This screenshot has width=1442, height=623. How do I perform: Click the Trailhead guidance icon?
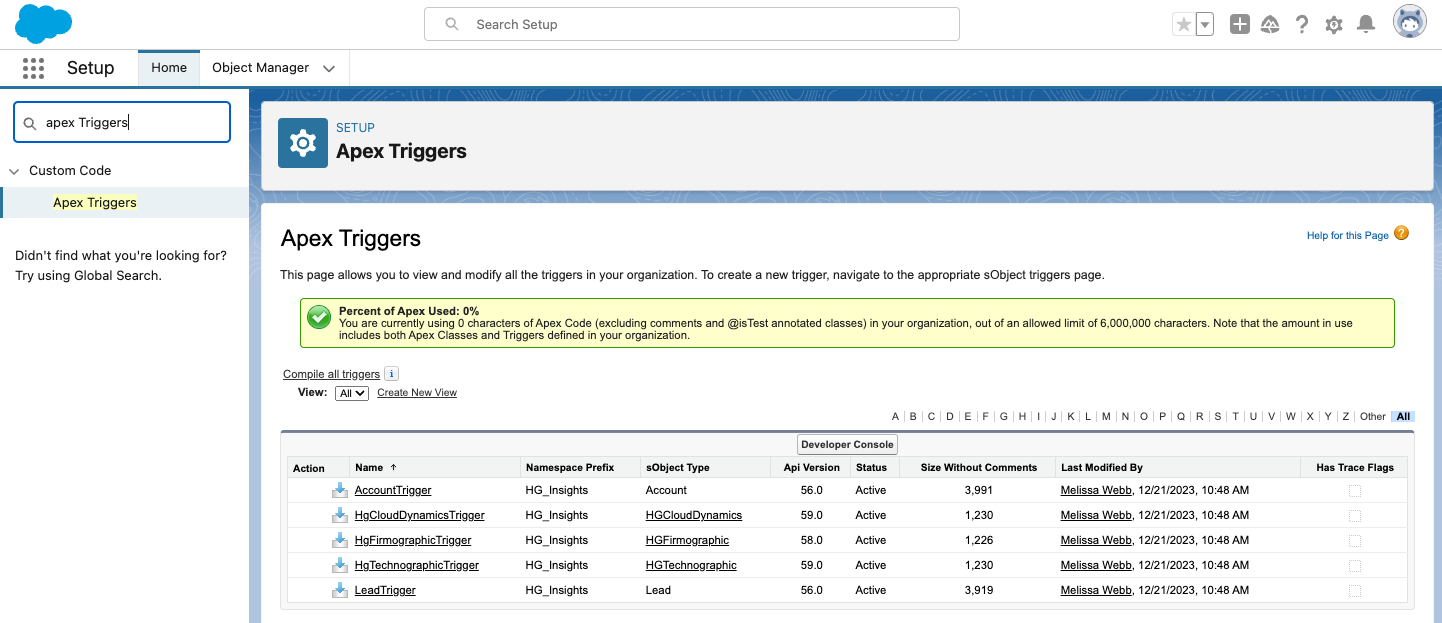click(1270, 25)
